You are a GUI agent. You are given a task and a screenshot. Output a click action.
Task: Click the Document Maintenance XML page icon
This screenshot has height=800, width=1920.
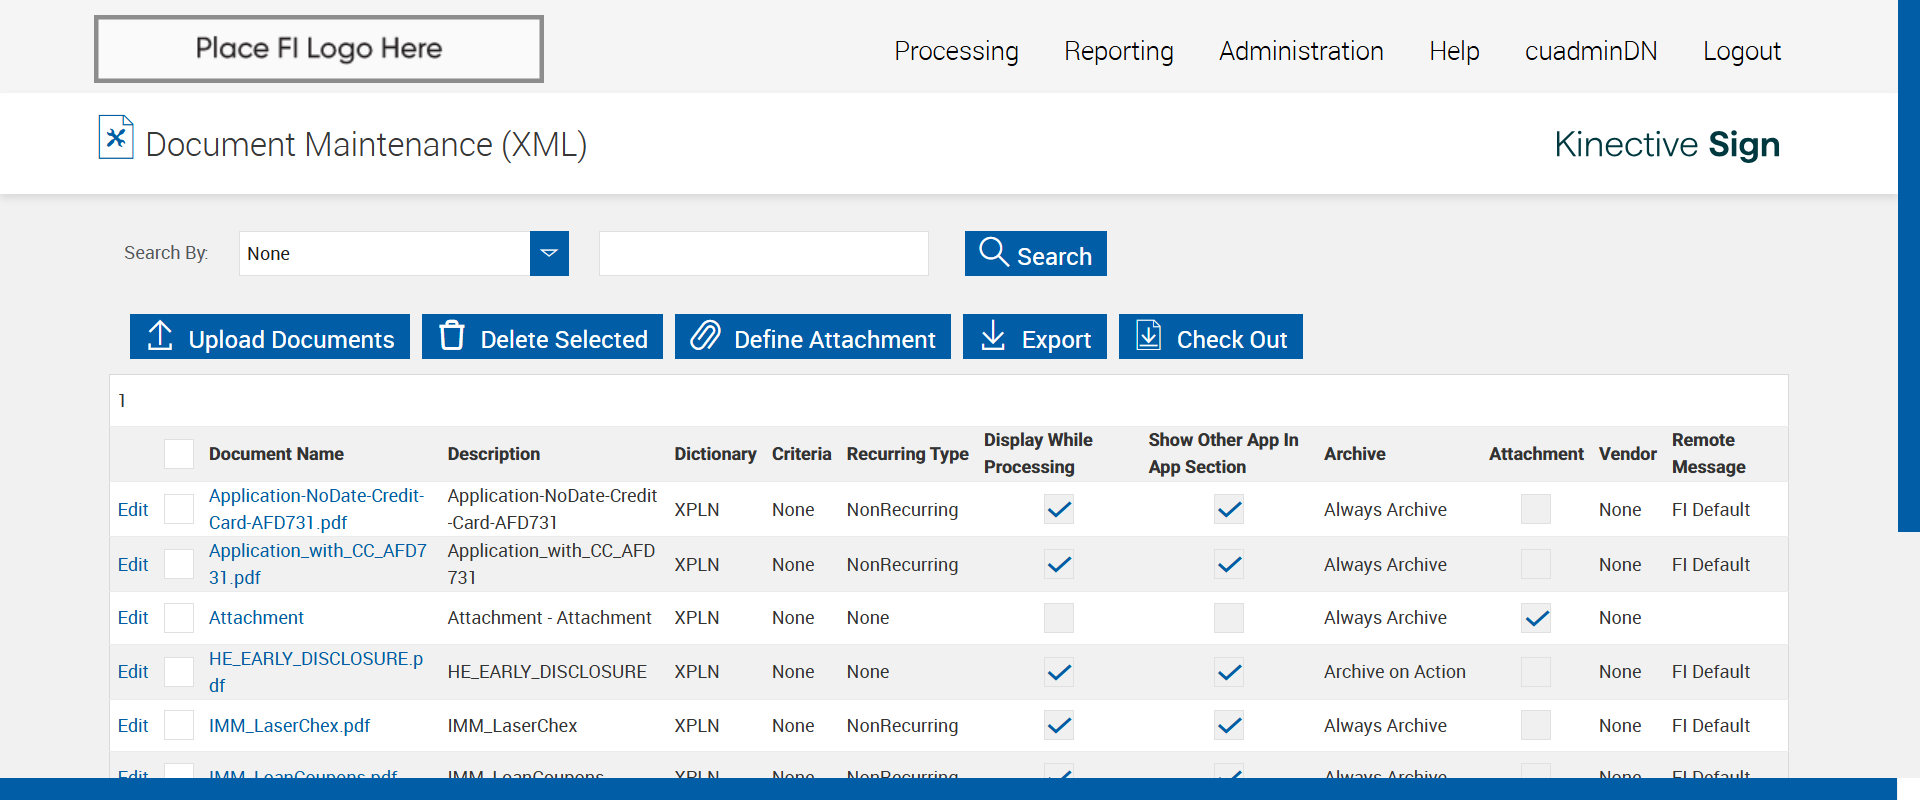116,138
